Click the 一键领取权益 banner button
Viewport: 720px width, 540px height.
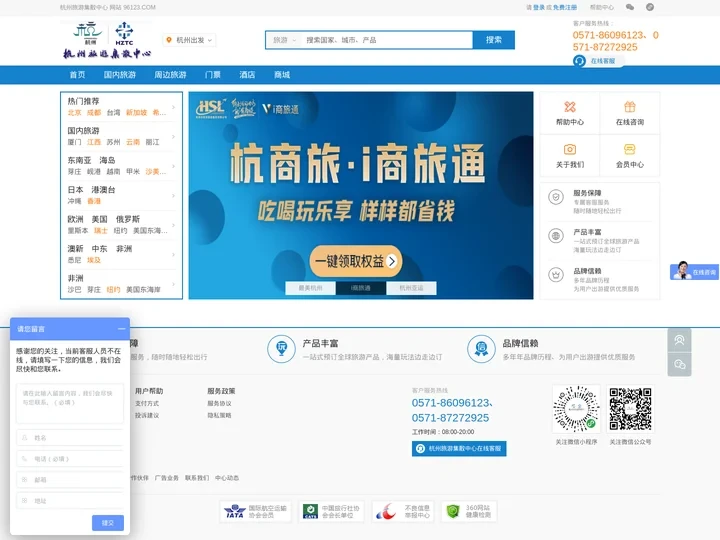point(356,261)
